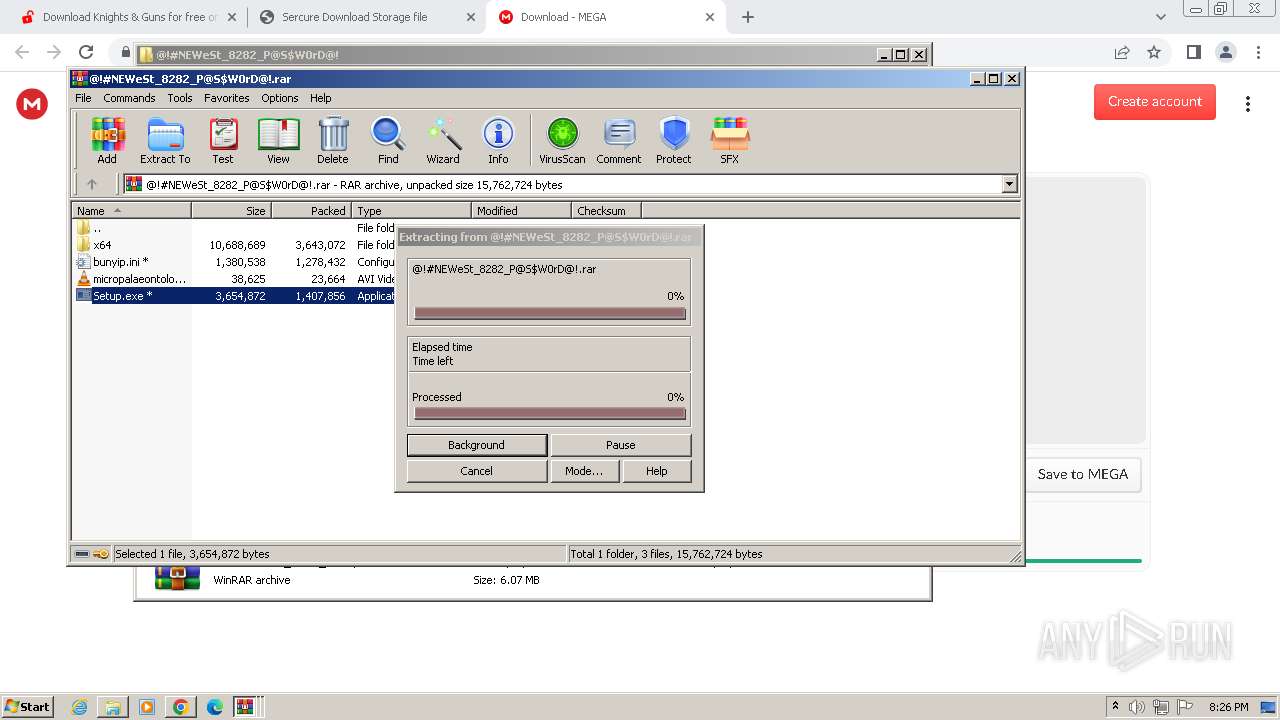Open Chrome profile avatar
This screenshot has height=720, width=1280.
[x=1226, y=52]
